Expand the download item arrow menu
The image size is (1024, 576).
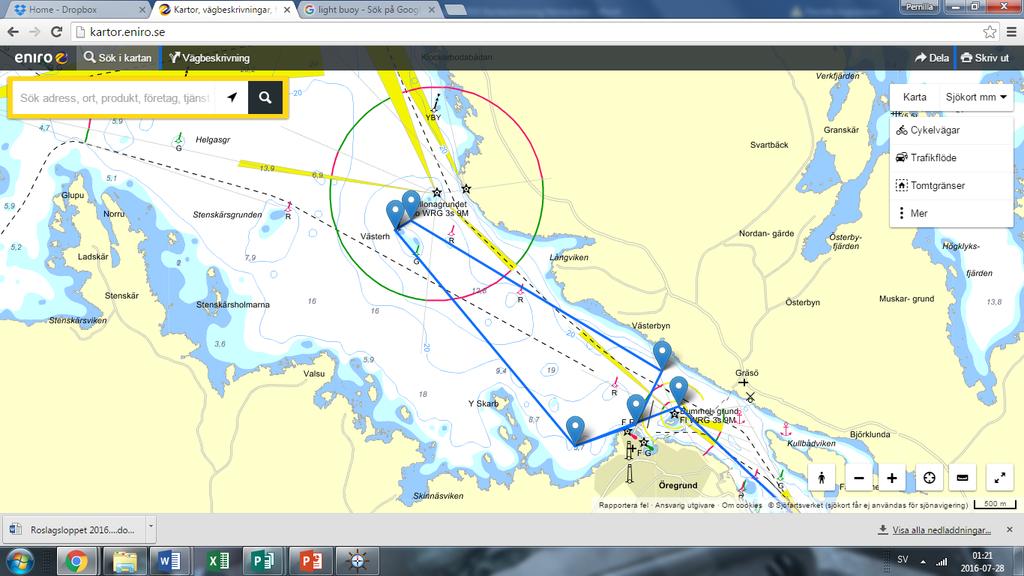point(150,526)
